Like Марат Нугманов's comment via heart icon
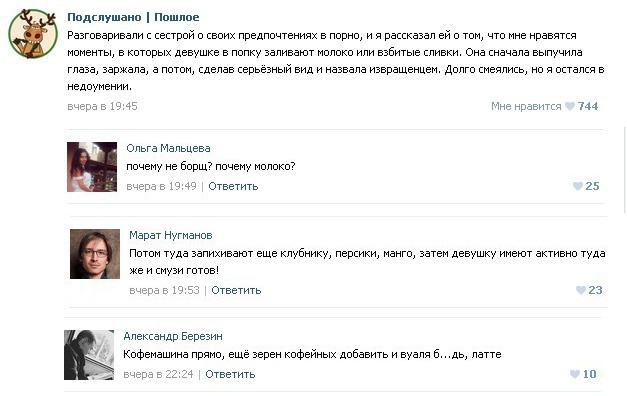The height and width of the screenshot is (396, 627). tap(581, 290)
